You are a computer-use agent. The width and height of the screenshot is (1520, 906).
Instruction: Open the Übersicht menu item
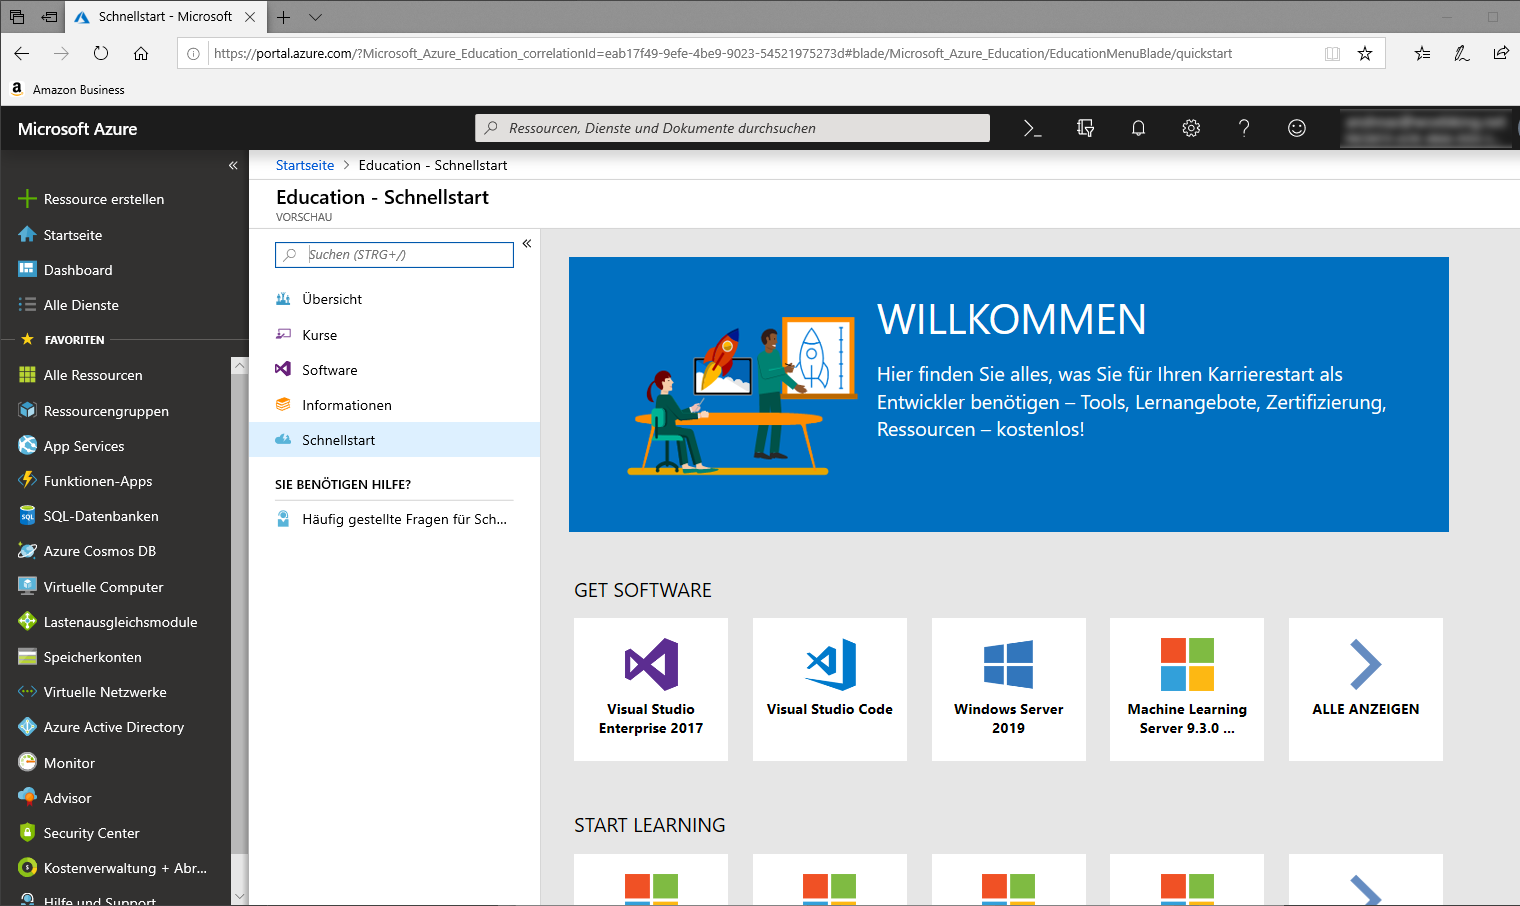(332, 299)
